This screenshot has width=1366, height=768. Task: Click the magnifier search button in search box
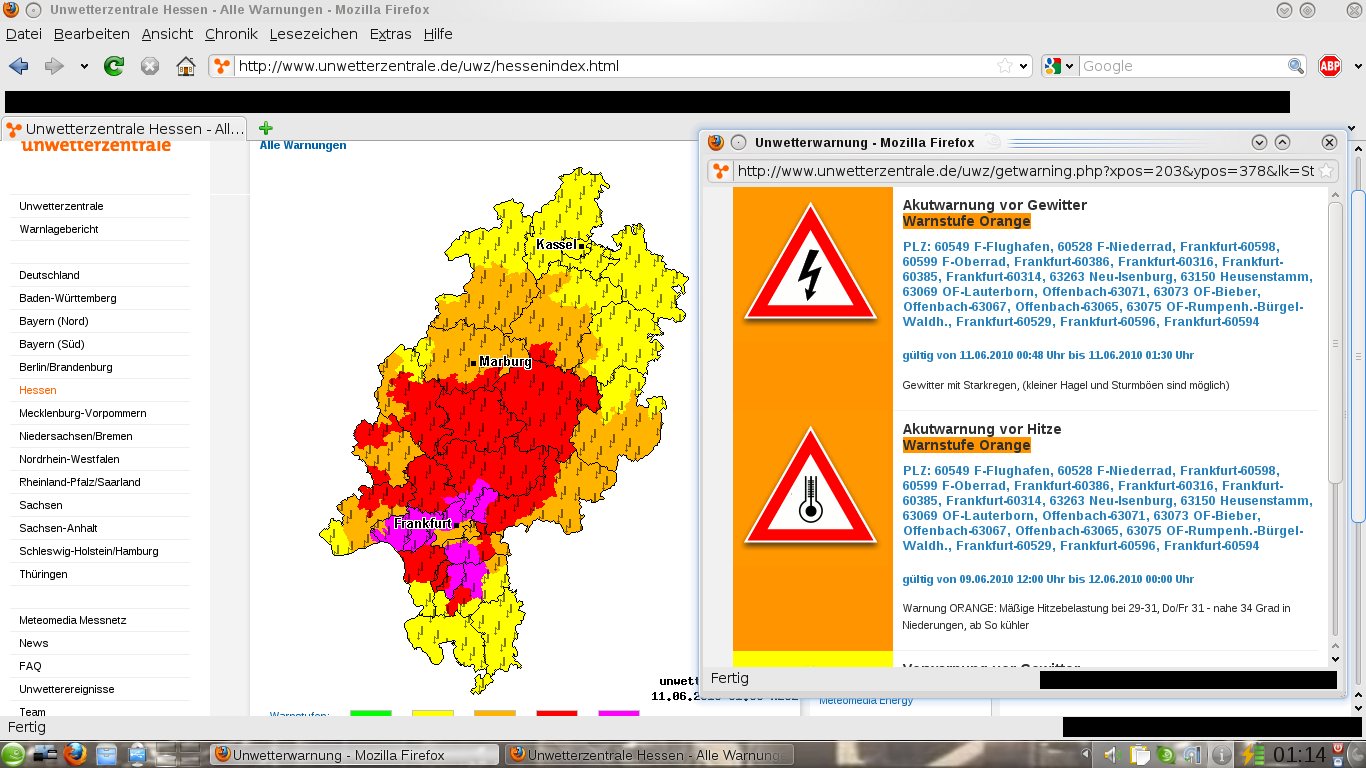click(1296, 66)
